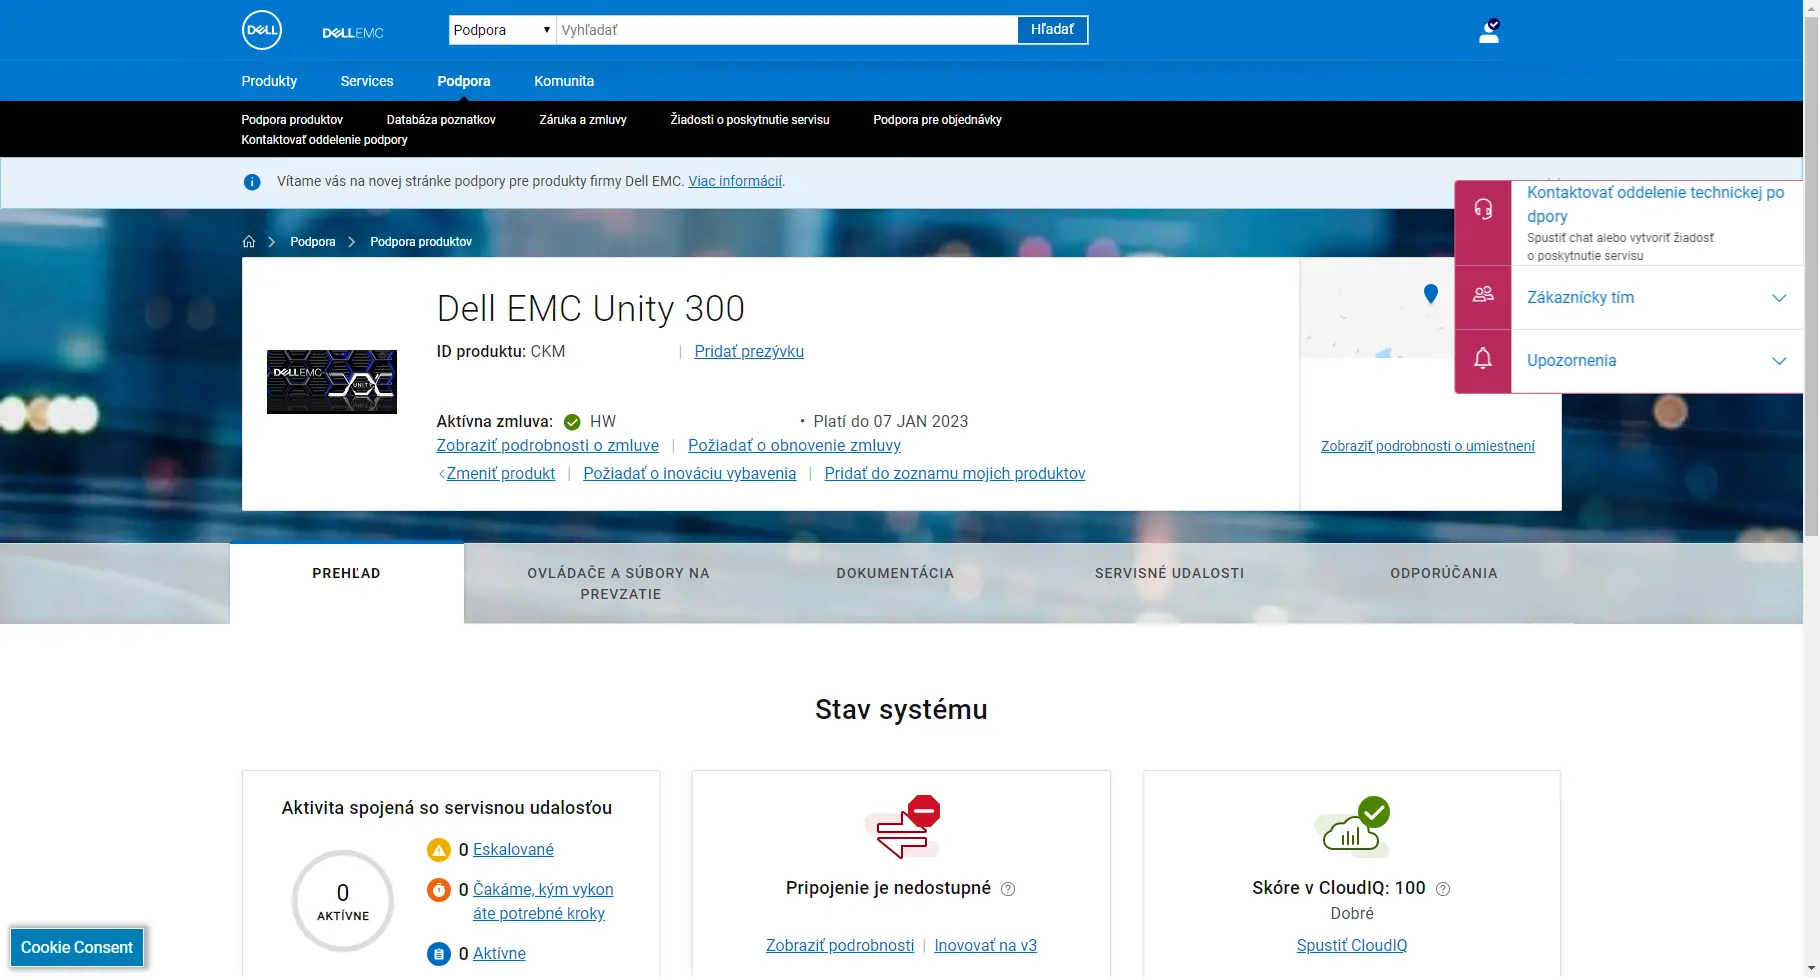Switch to the ODPORÚČANIA tab

[1444, 574]
